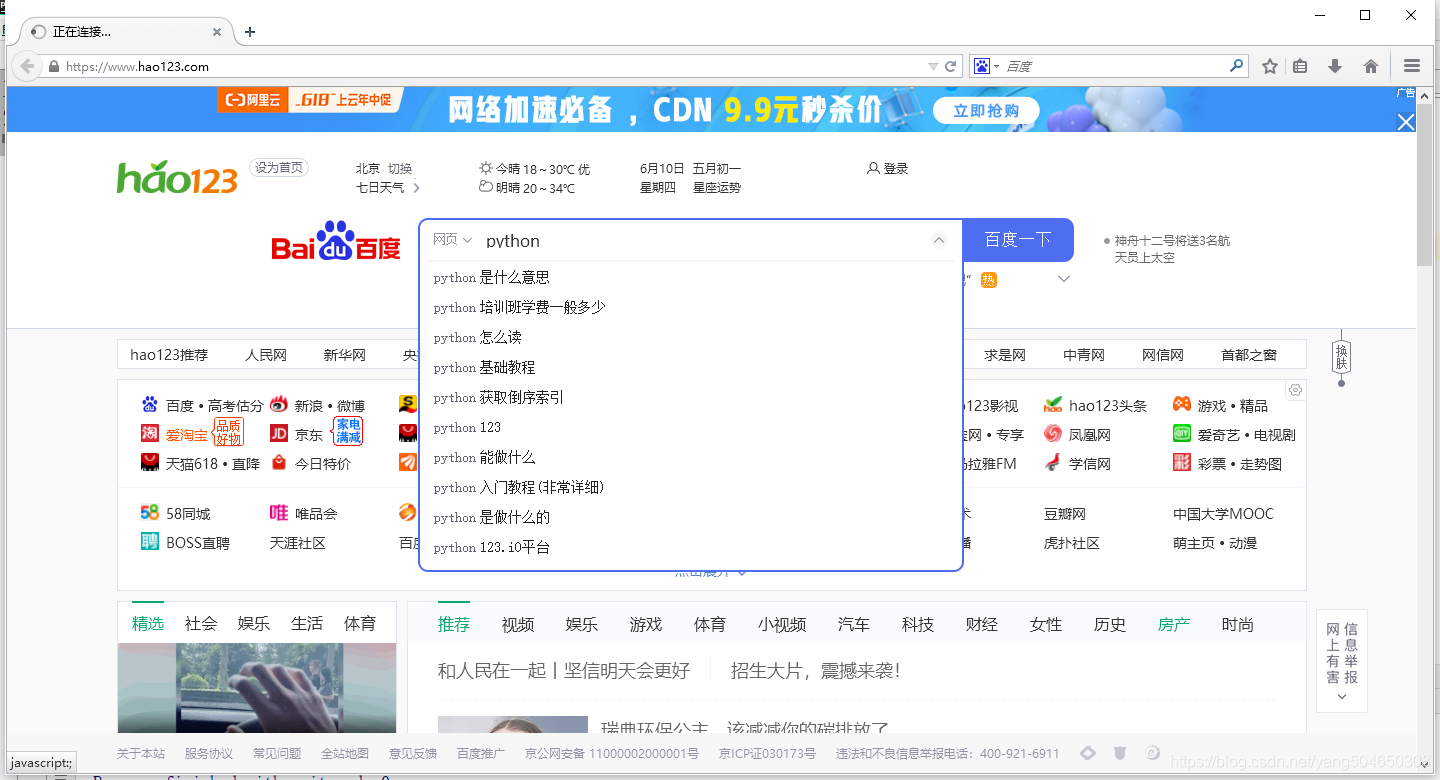This screenshot has height=780, width=1440.
Task: Open the browser hamburger menu
Action: pos(1412,66)
